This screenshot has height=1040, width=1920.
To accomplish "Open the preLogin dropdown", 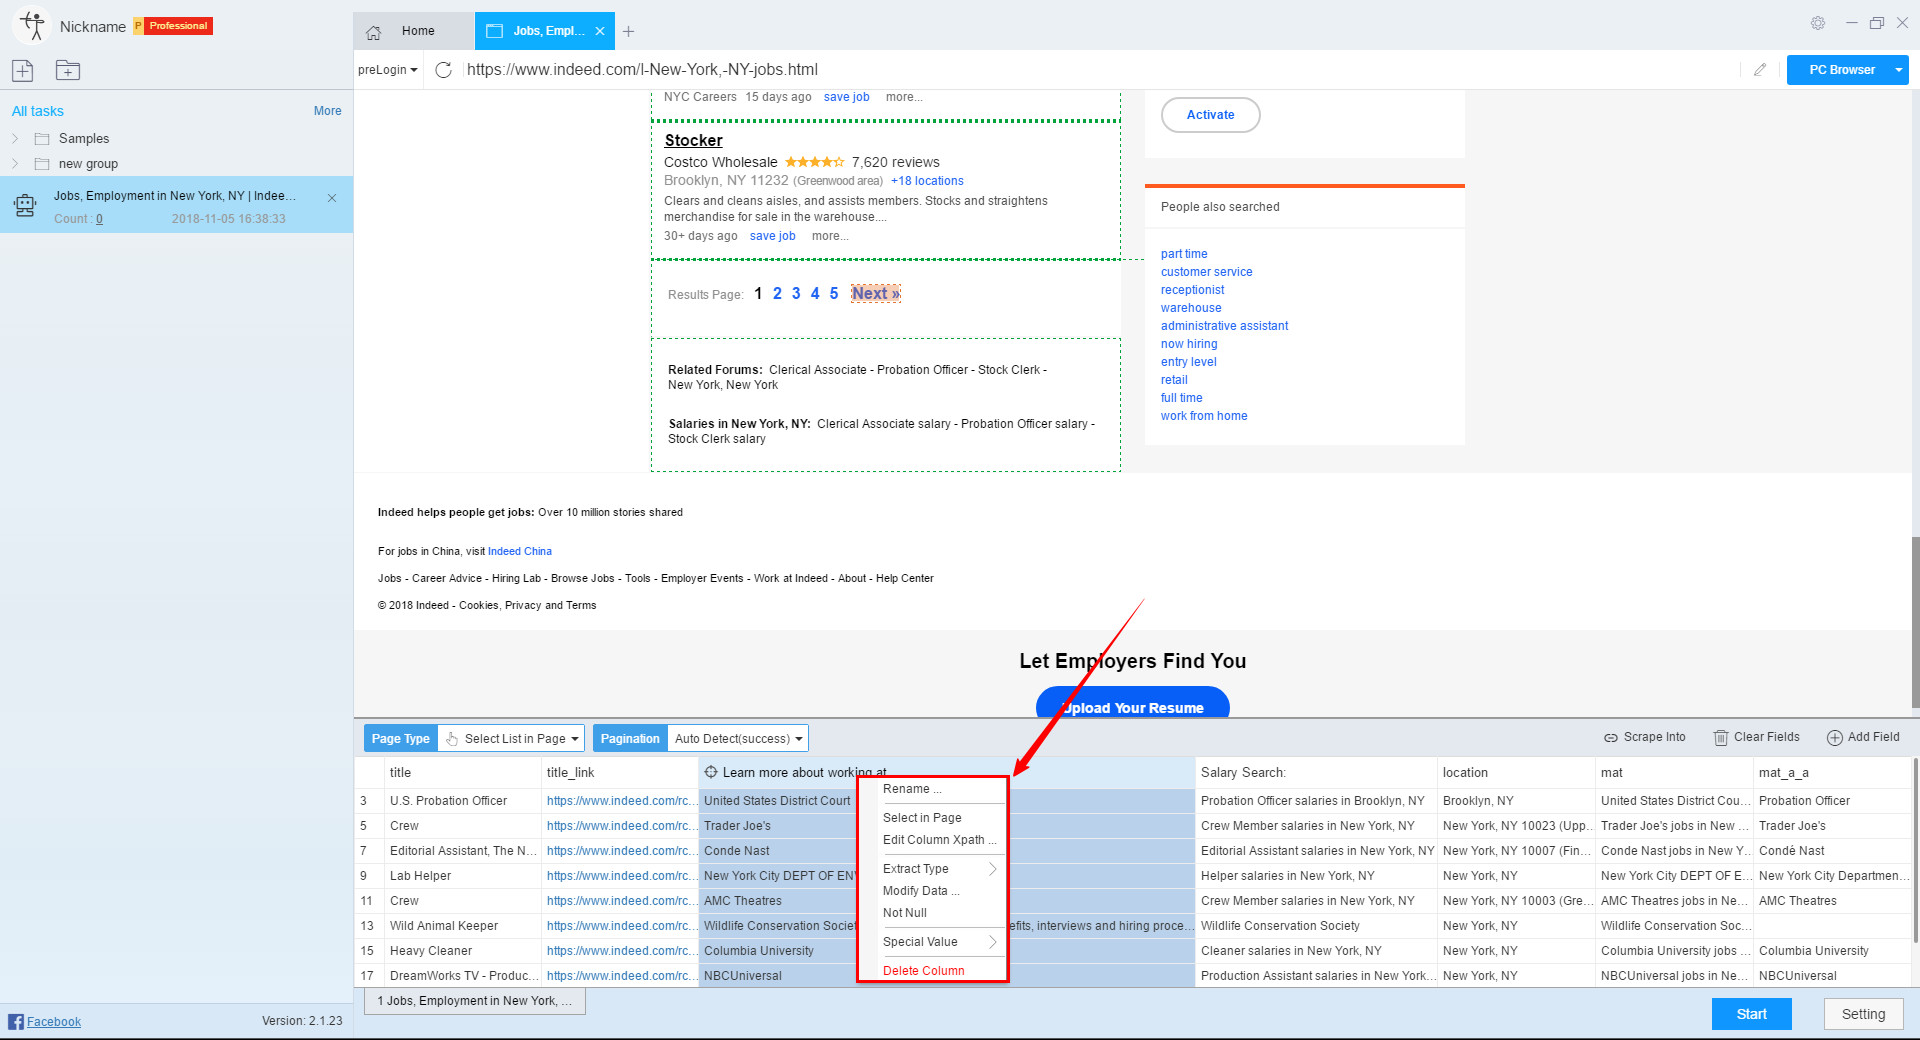I will coord(388,70).
